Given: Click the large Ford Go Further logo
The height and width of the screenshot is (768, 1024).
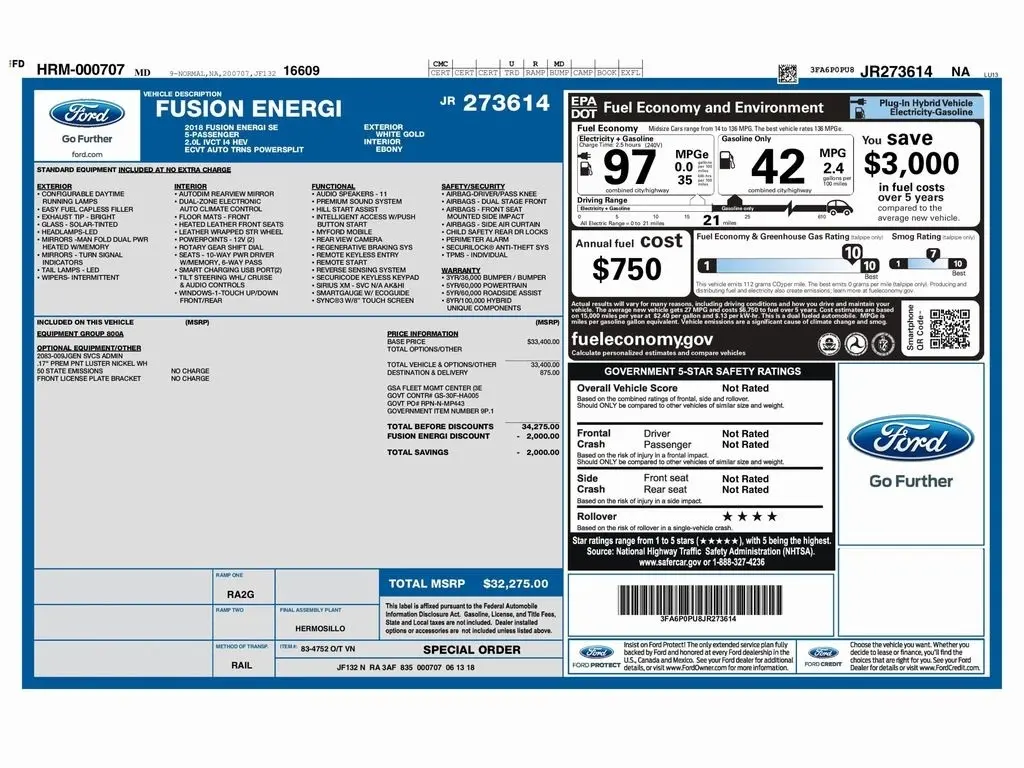Looking at the screenshot, I should click(910, 452).
